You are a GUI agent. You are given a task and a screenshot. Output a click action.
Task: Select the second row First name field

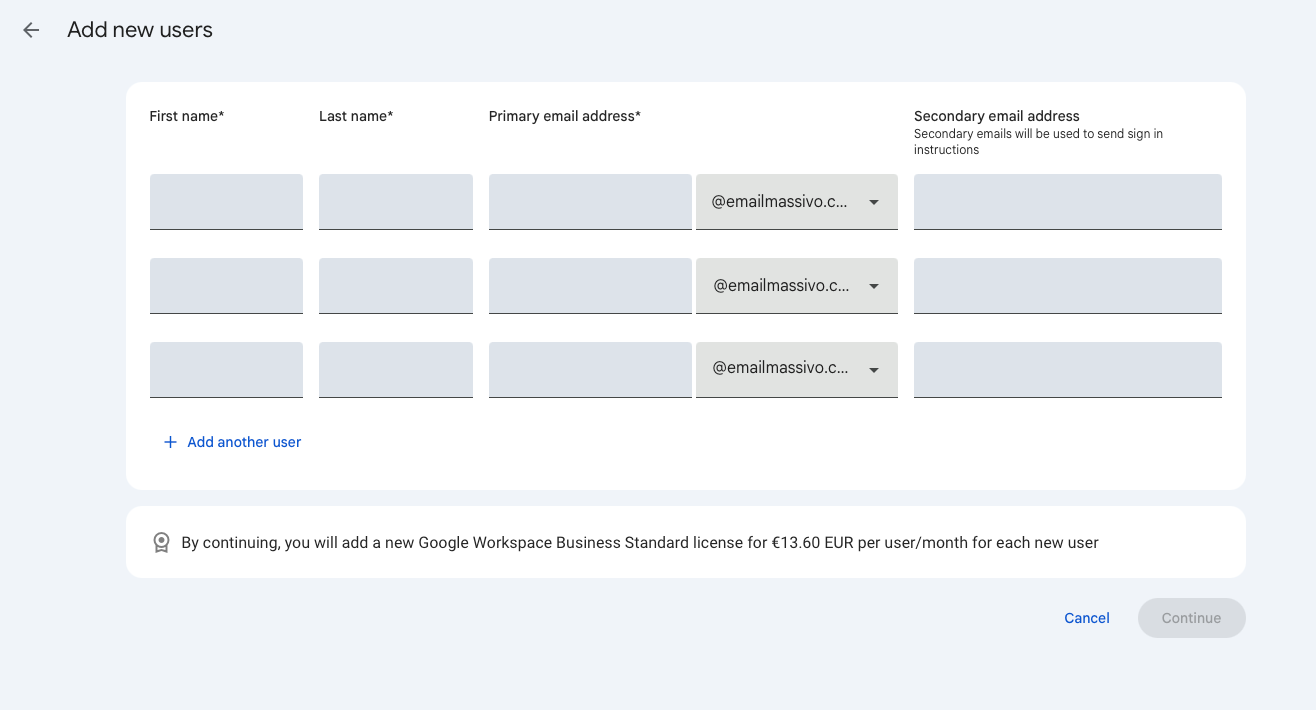[x=226, y=286]
